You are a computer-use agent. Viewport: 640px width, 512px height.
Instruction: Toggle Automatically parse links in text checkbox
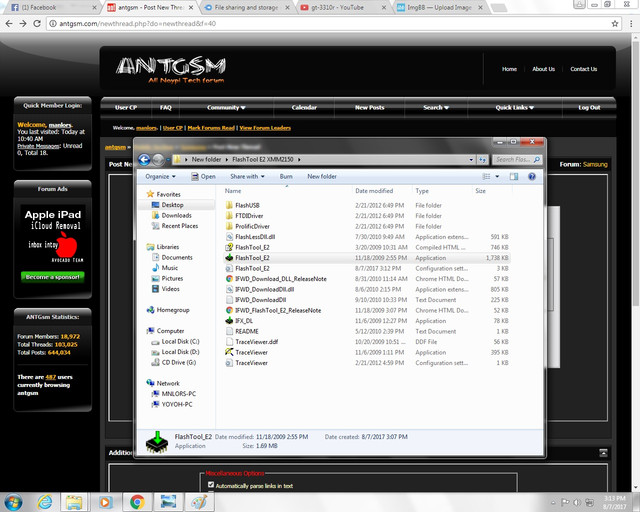coord(211,485)
